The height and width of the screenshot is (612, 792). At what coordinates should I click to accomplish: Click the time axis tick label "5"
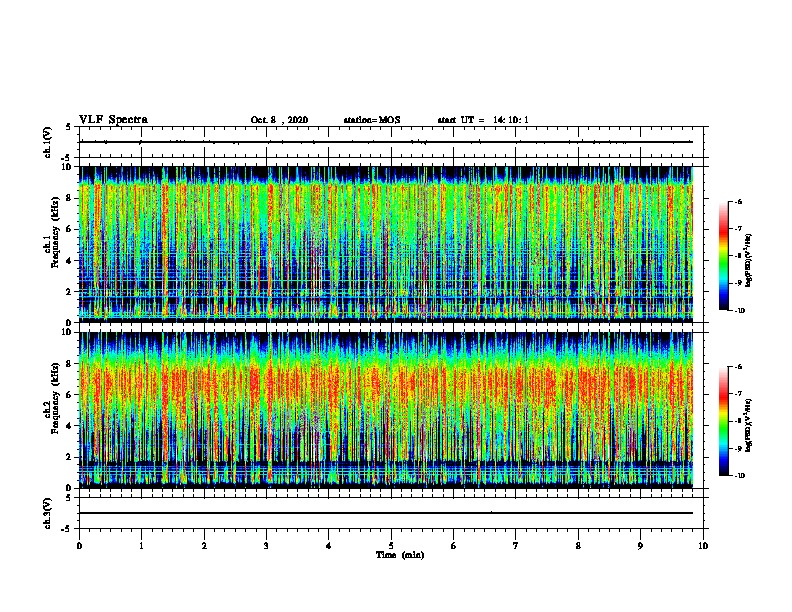[391, 546]
